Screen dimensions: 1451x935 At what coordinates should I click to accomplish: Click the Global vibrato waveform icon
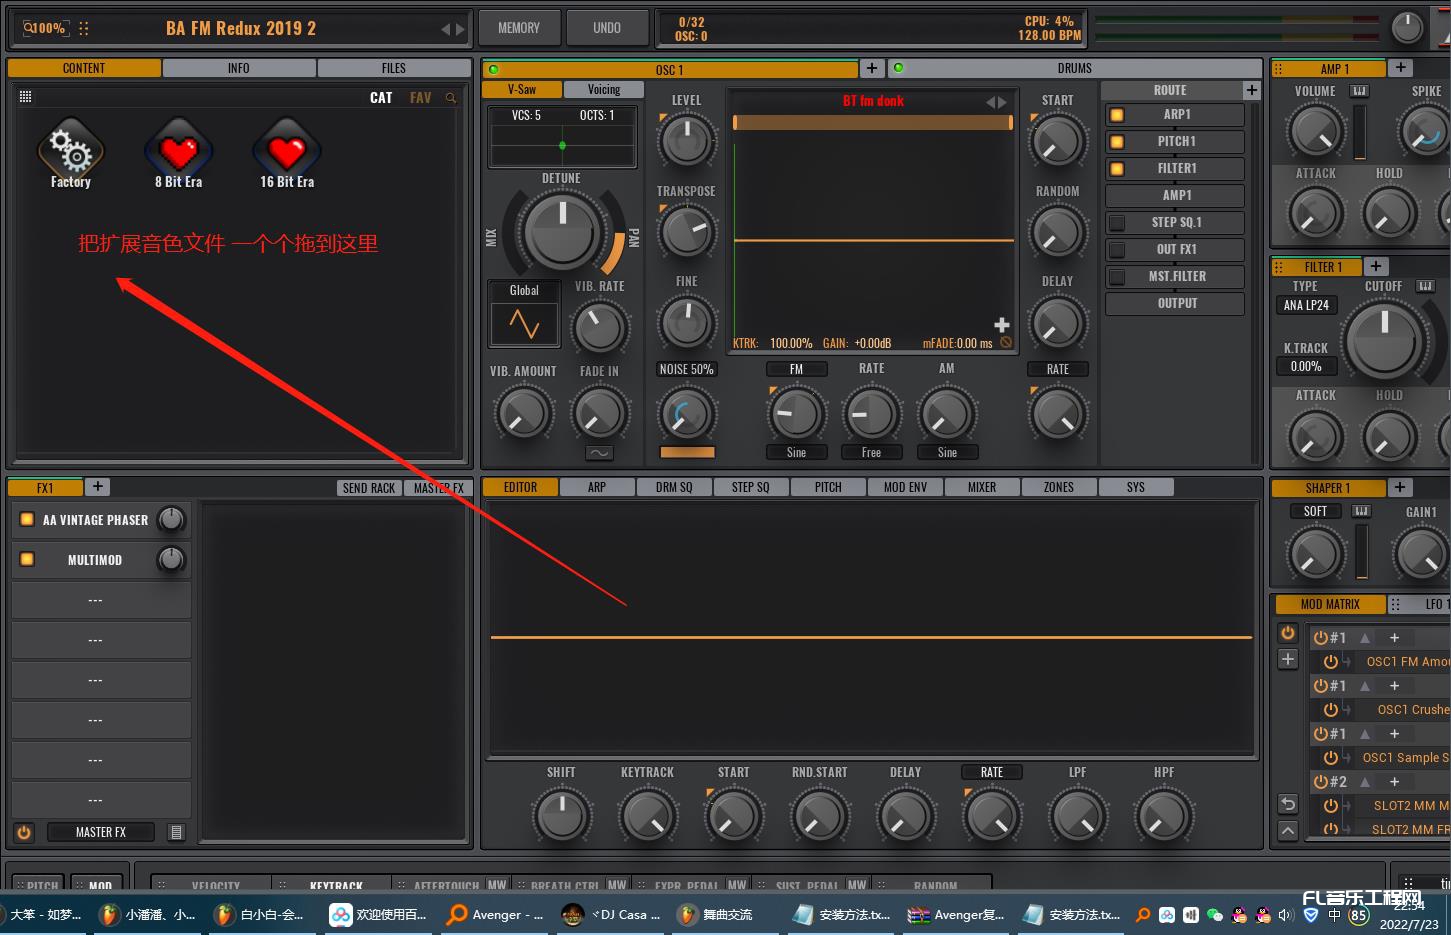(x=524, y=324)
